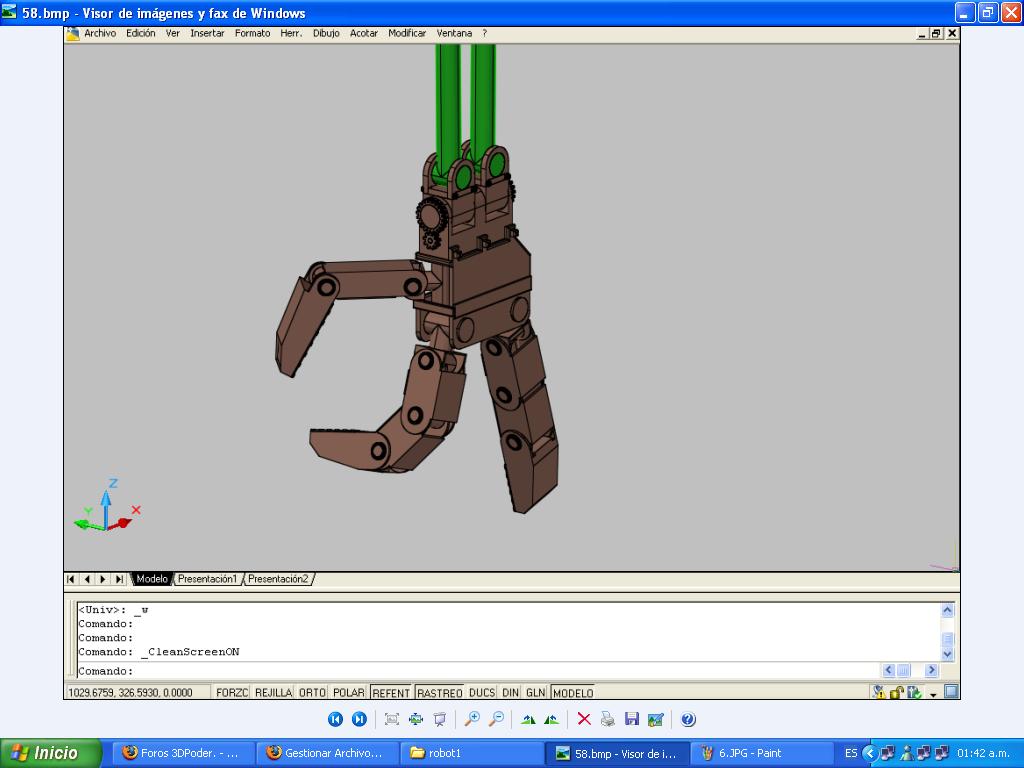Open the status bar menu arrow
Screen dimensions: 1024x768
[x=933, y=694]
